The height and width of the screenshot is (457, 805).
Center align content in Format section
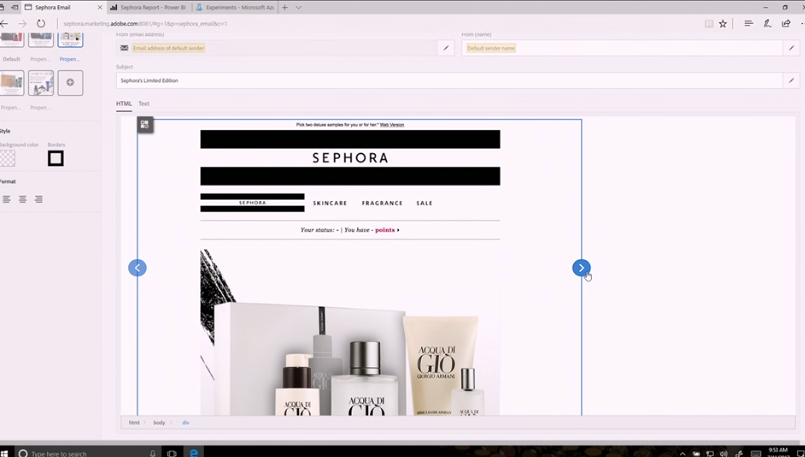click(23, 199)
